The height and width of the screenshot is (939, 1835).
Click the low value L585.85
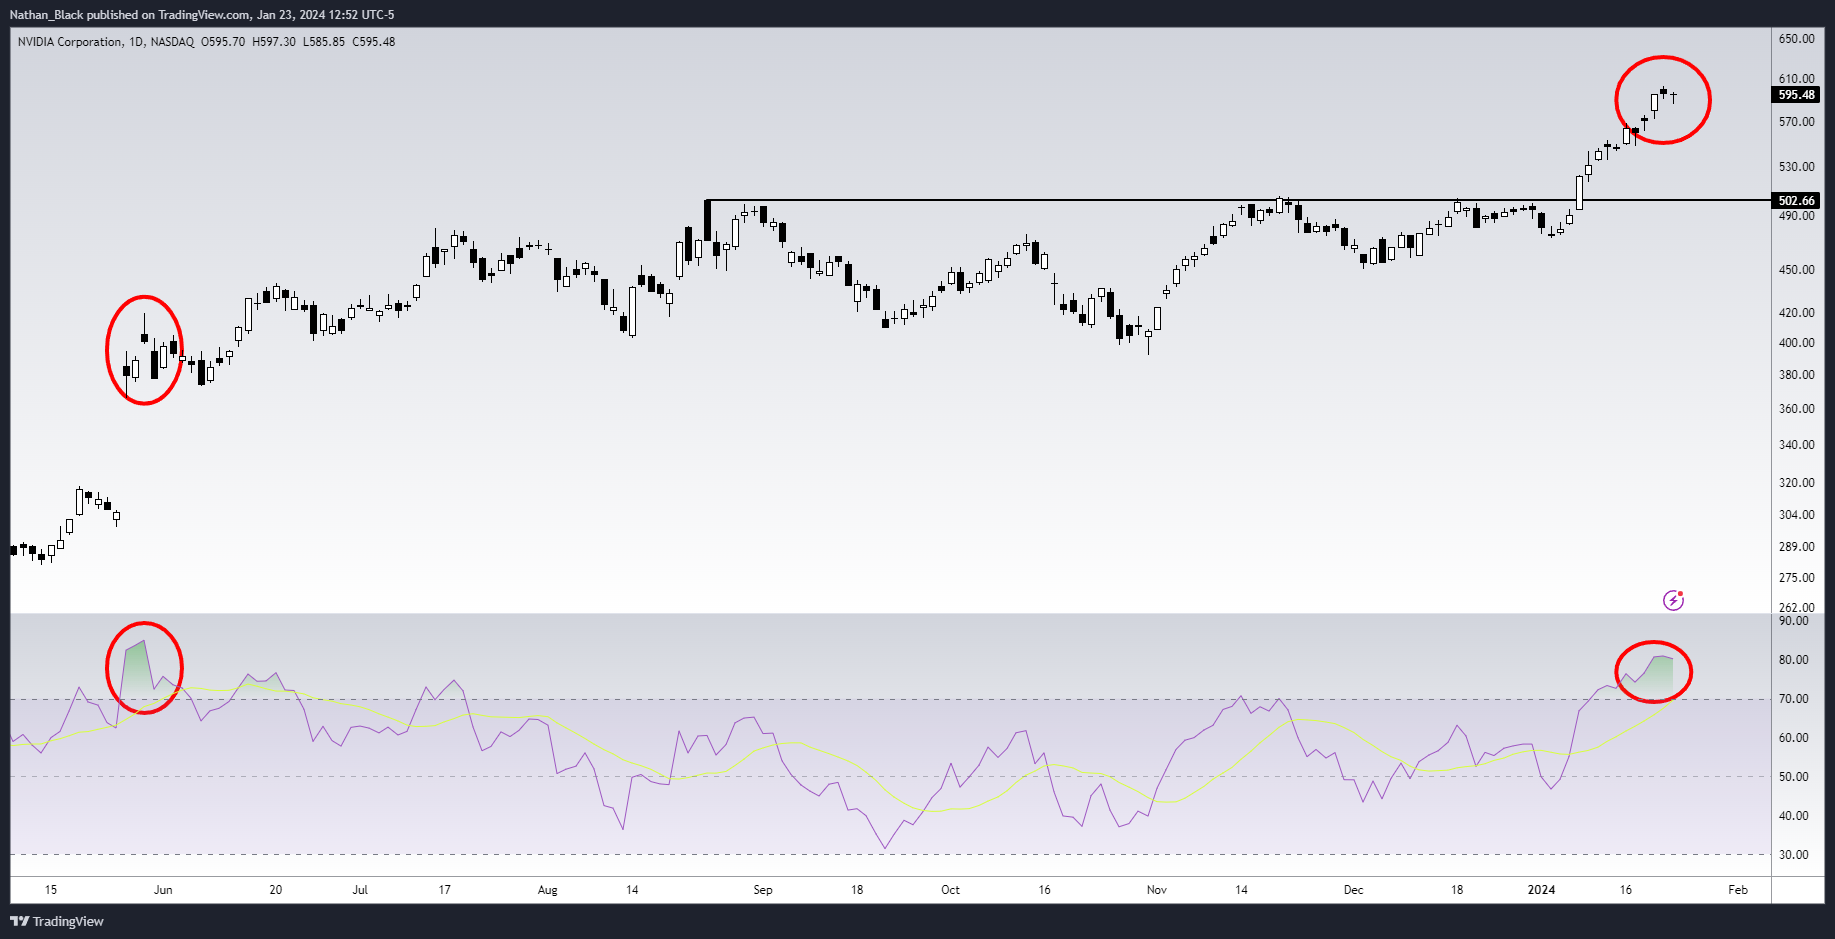tap(324, 42)
